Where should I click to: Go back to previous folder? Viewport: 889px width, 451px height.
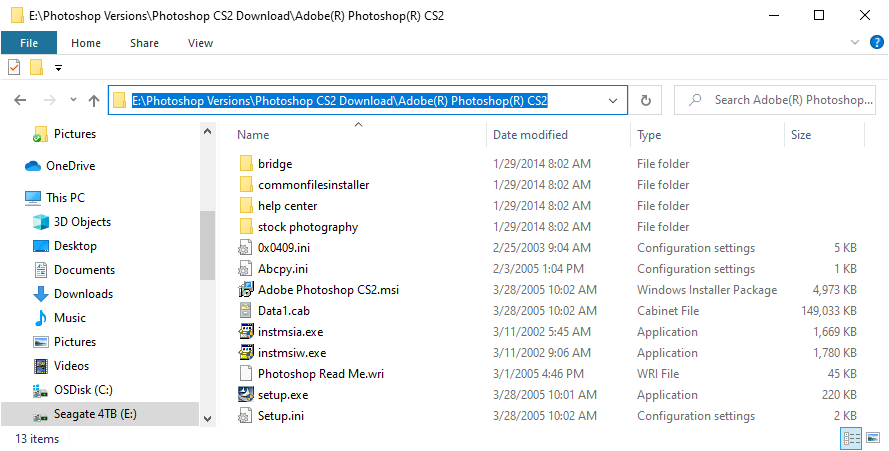(x=20, y=100)
